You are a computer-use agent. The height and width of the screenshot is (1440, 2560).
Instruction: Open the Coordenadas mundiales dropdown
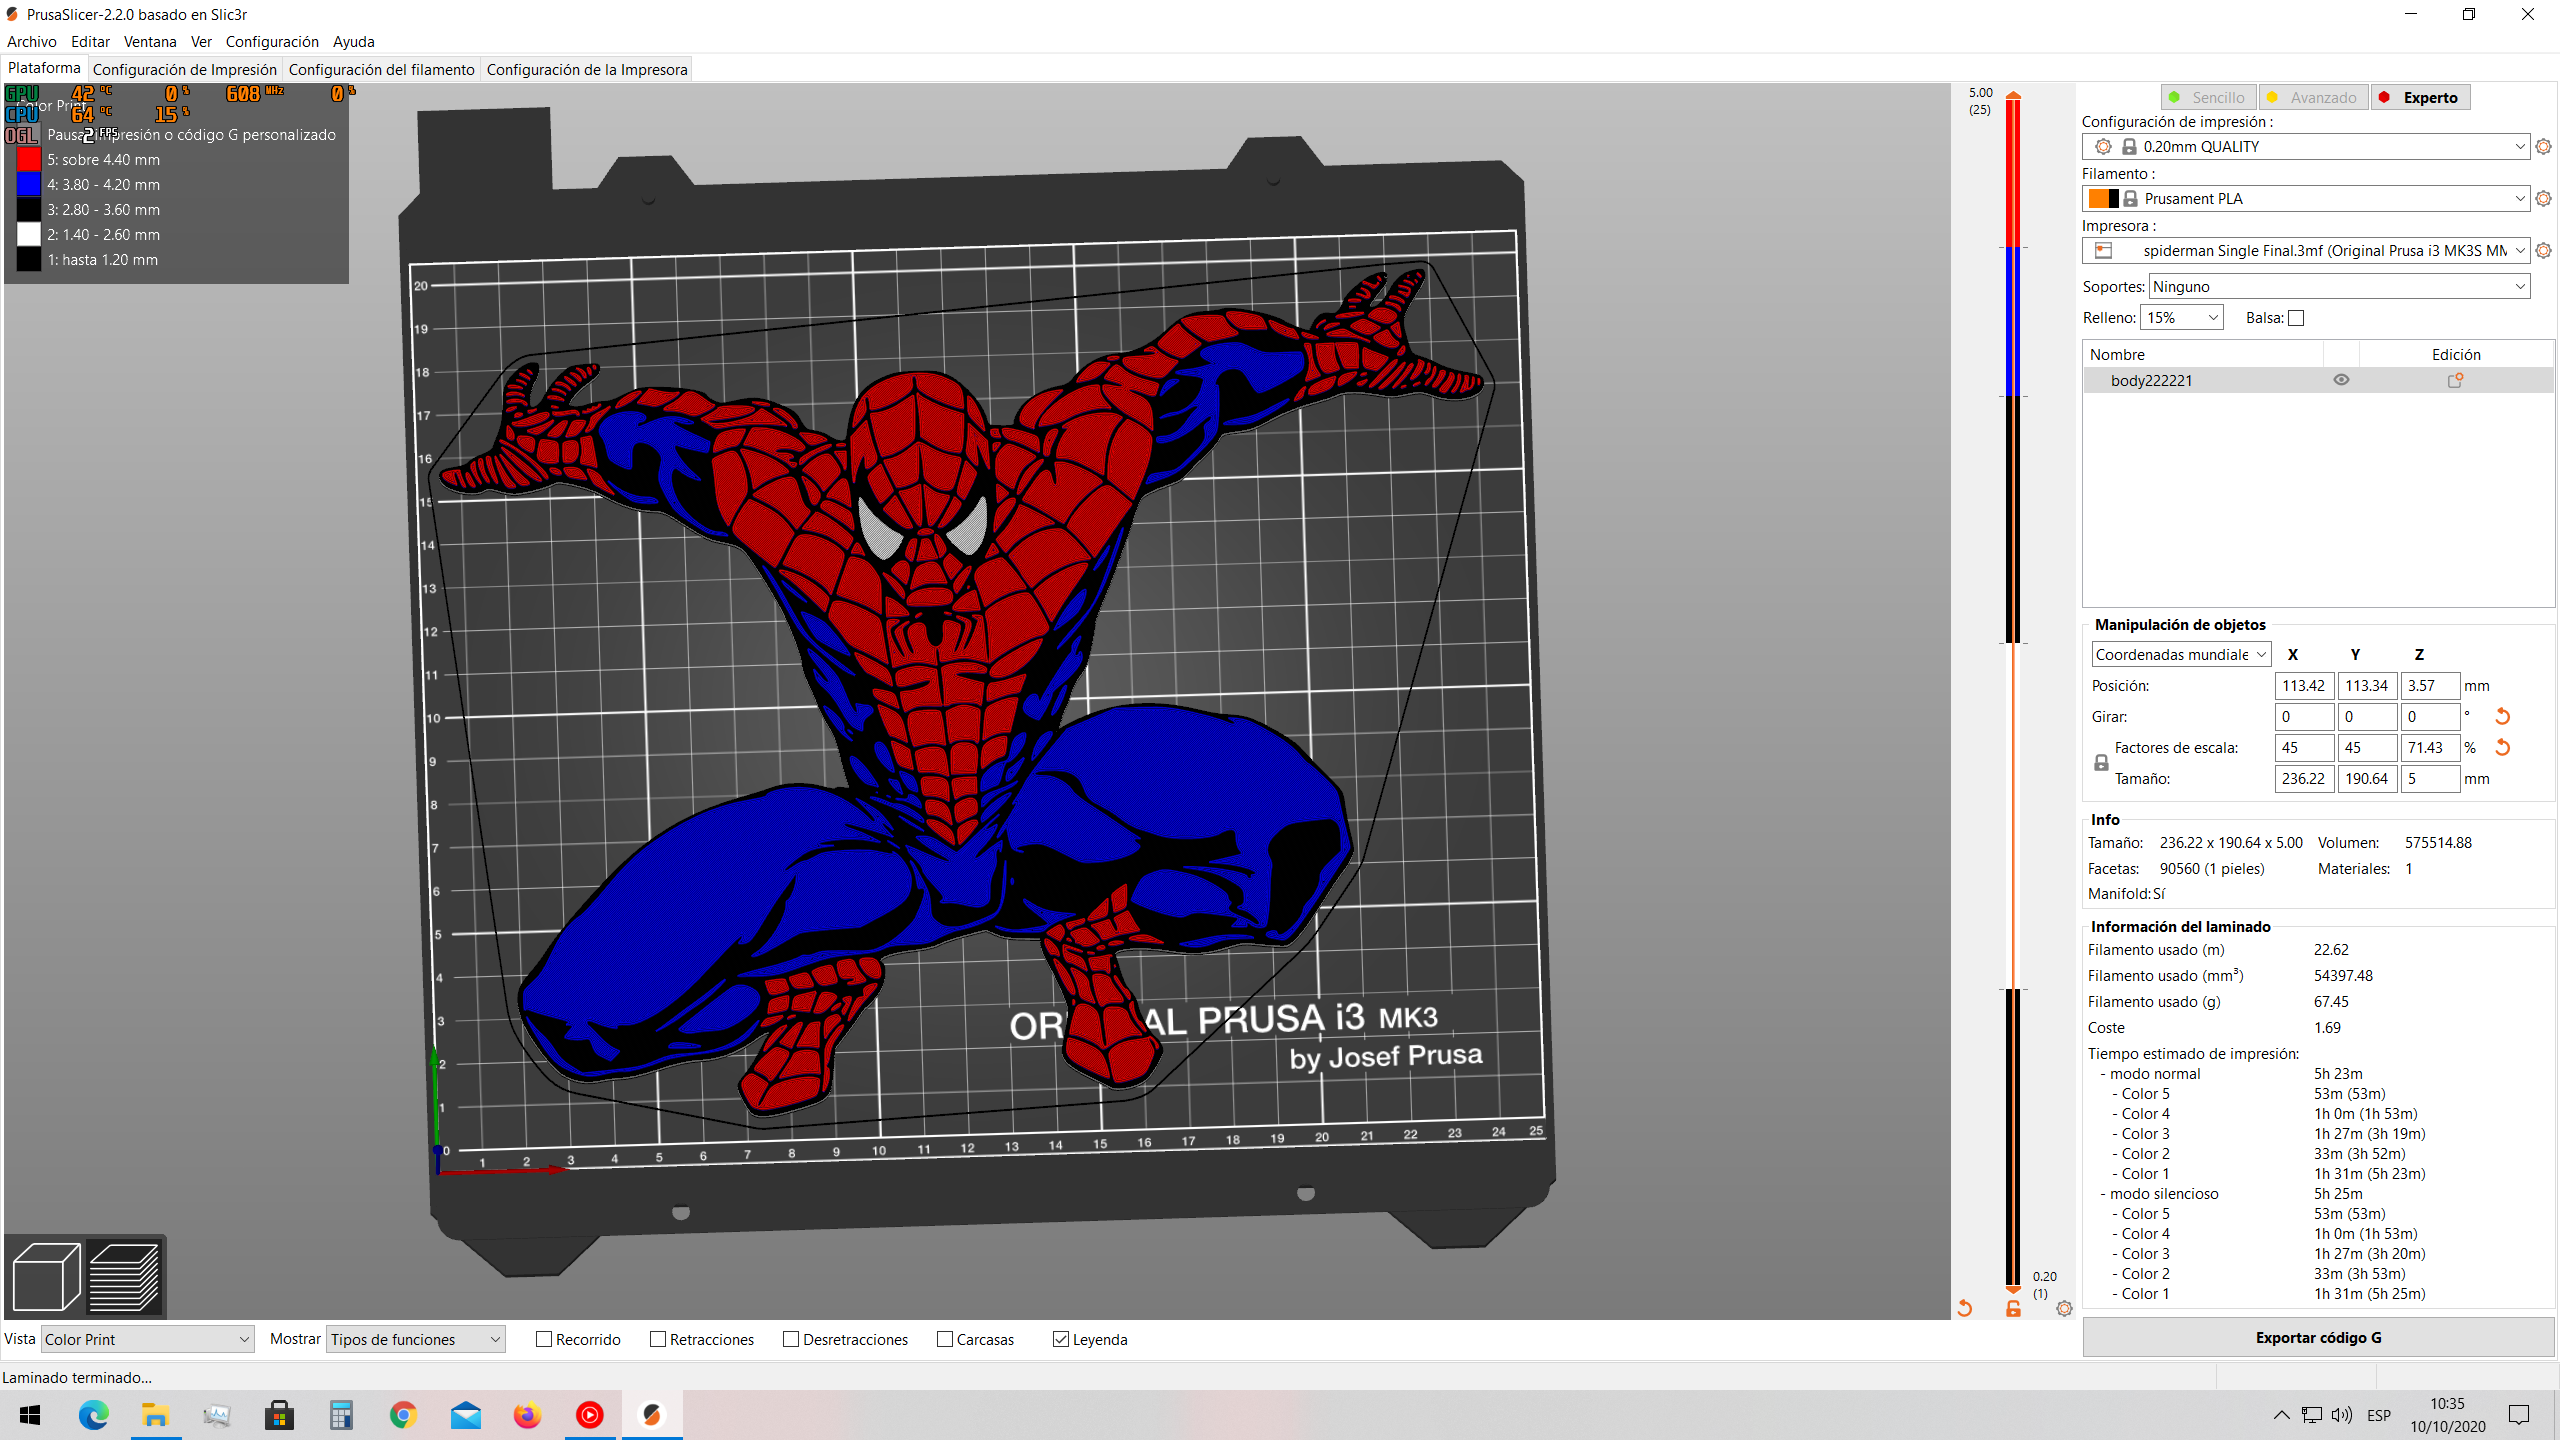(x=2181, y=655)
